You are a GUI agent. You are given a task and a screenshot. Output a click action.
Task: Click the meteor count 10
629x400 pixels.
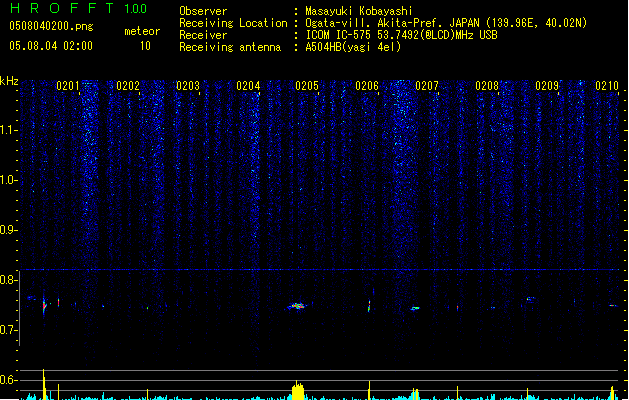point(145,46)
